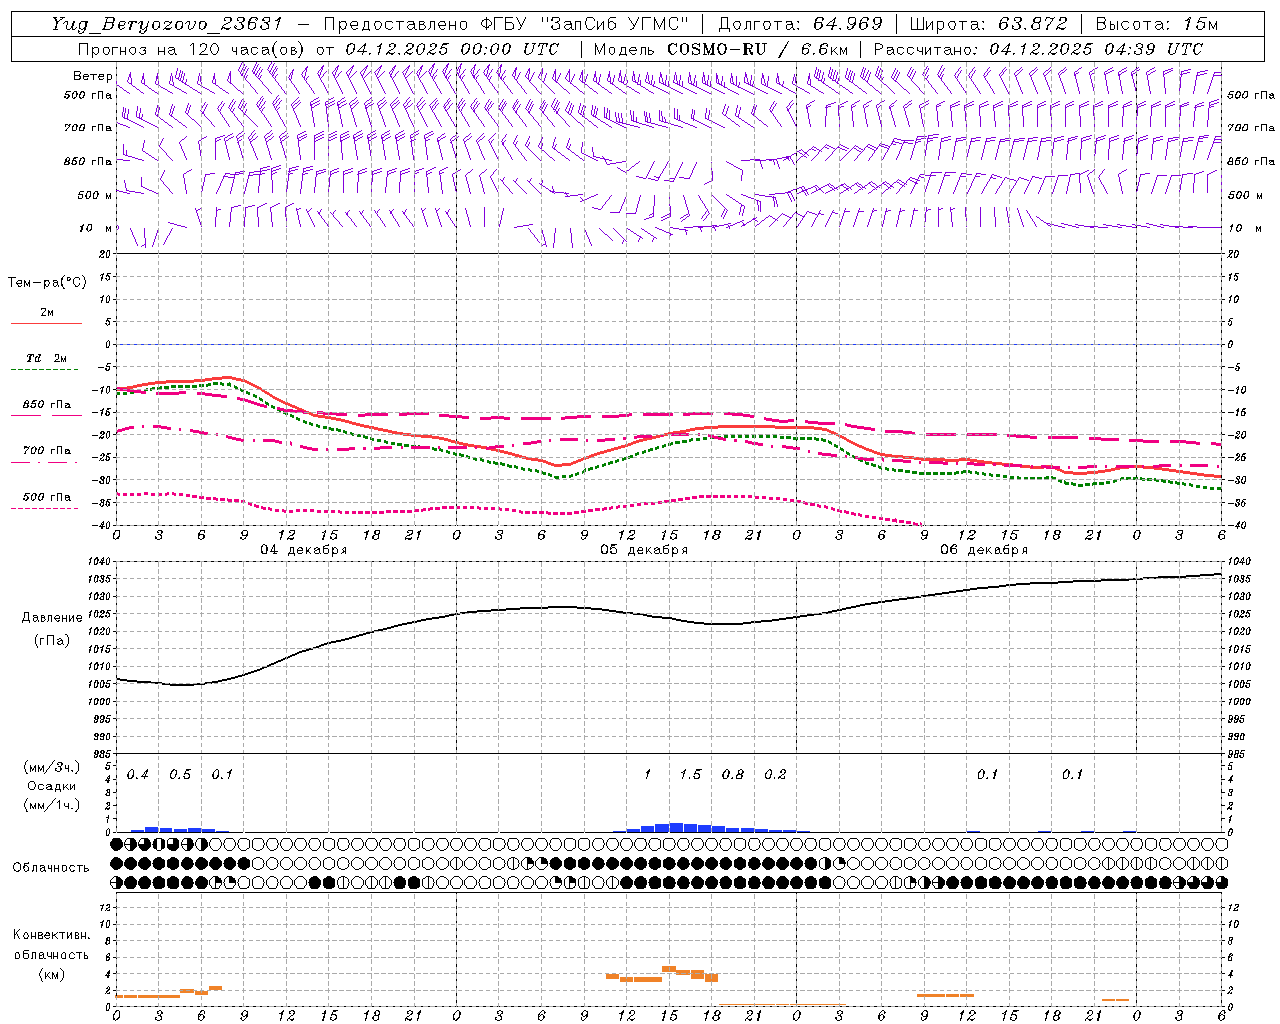Click the "Долгота: 64.969" header value
This screenshot has height=1024, width=1280.
pyautogui.click(x=801, y=24)
